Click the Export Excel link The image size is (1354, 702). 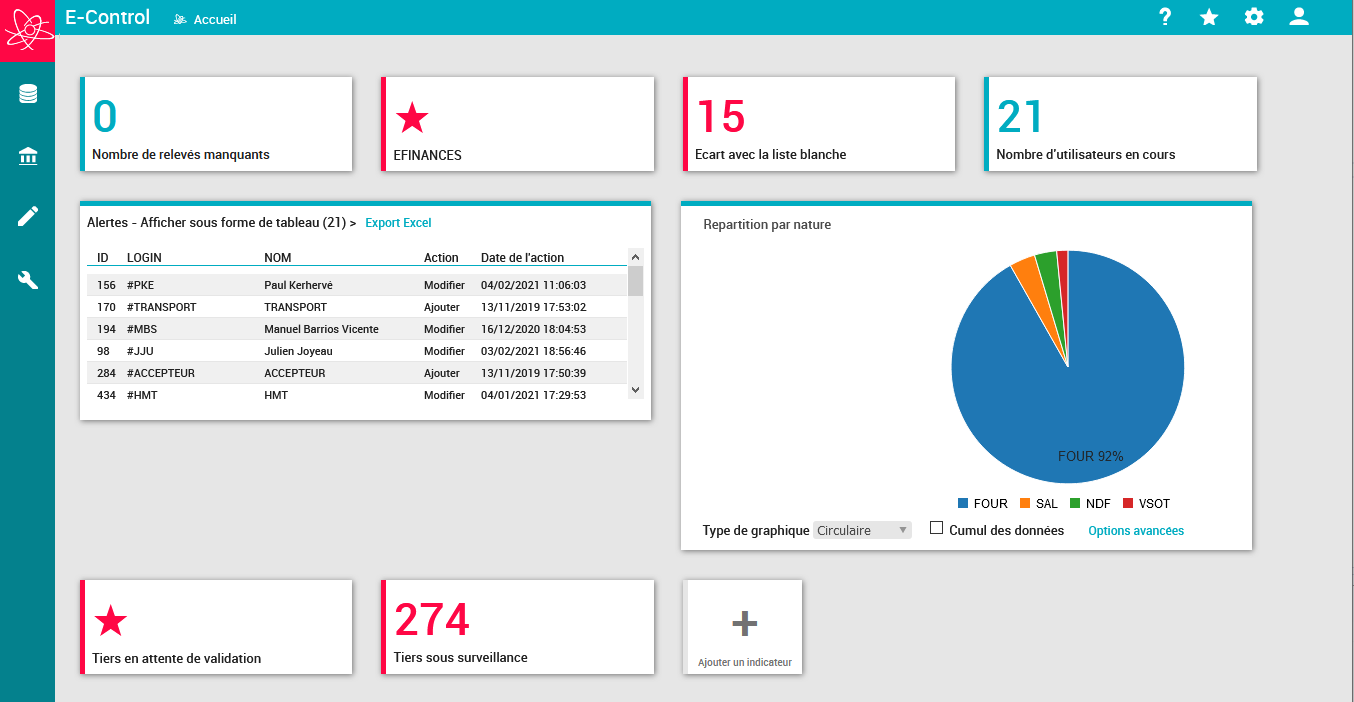[x=398, y=223]
